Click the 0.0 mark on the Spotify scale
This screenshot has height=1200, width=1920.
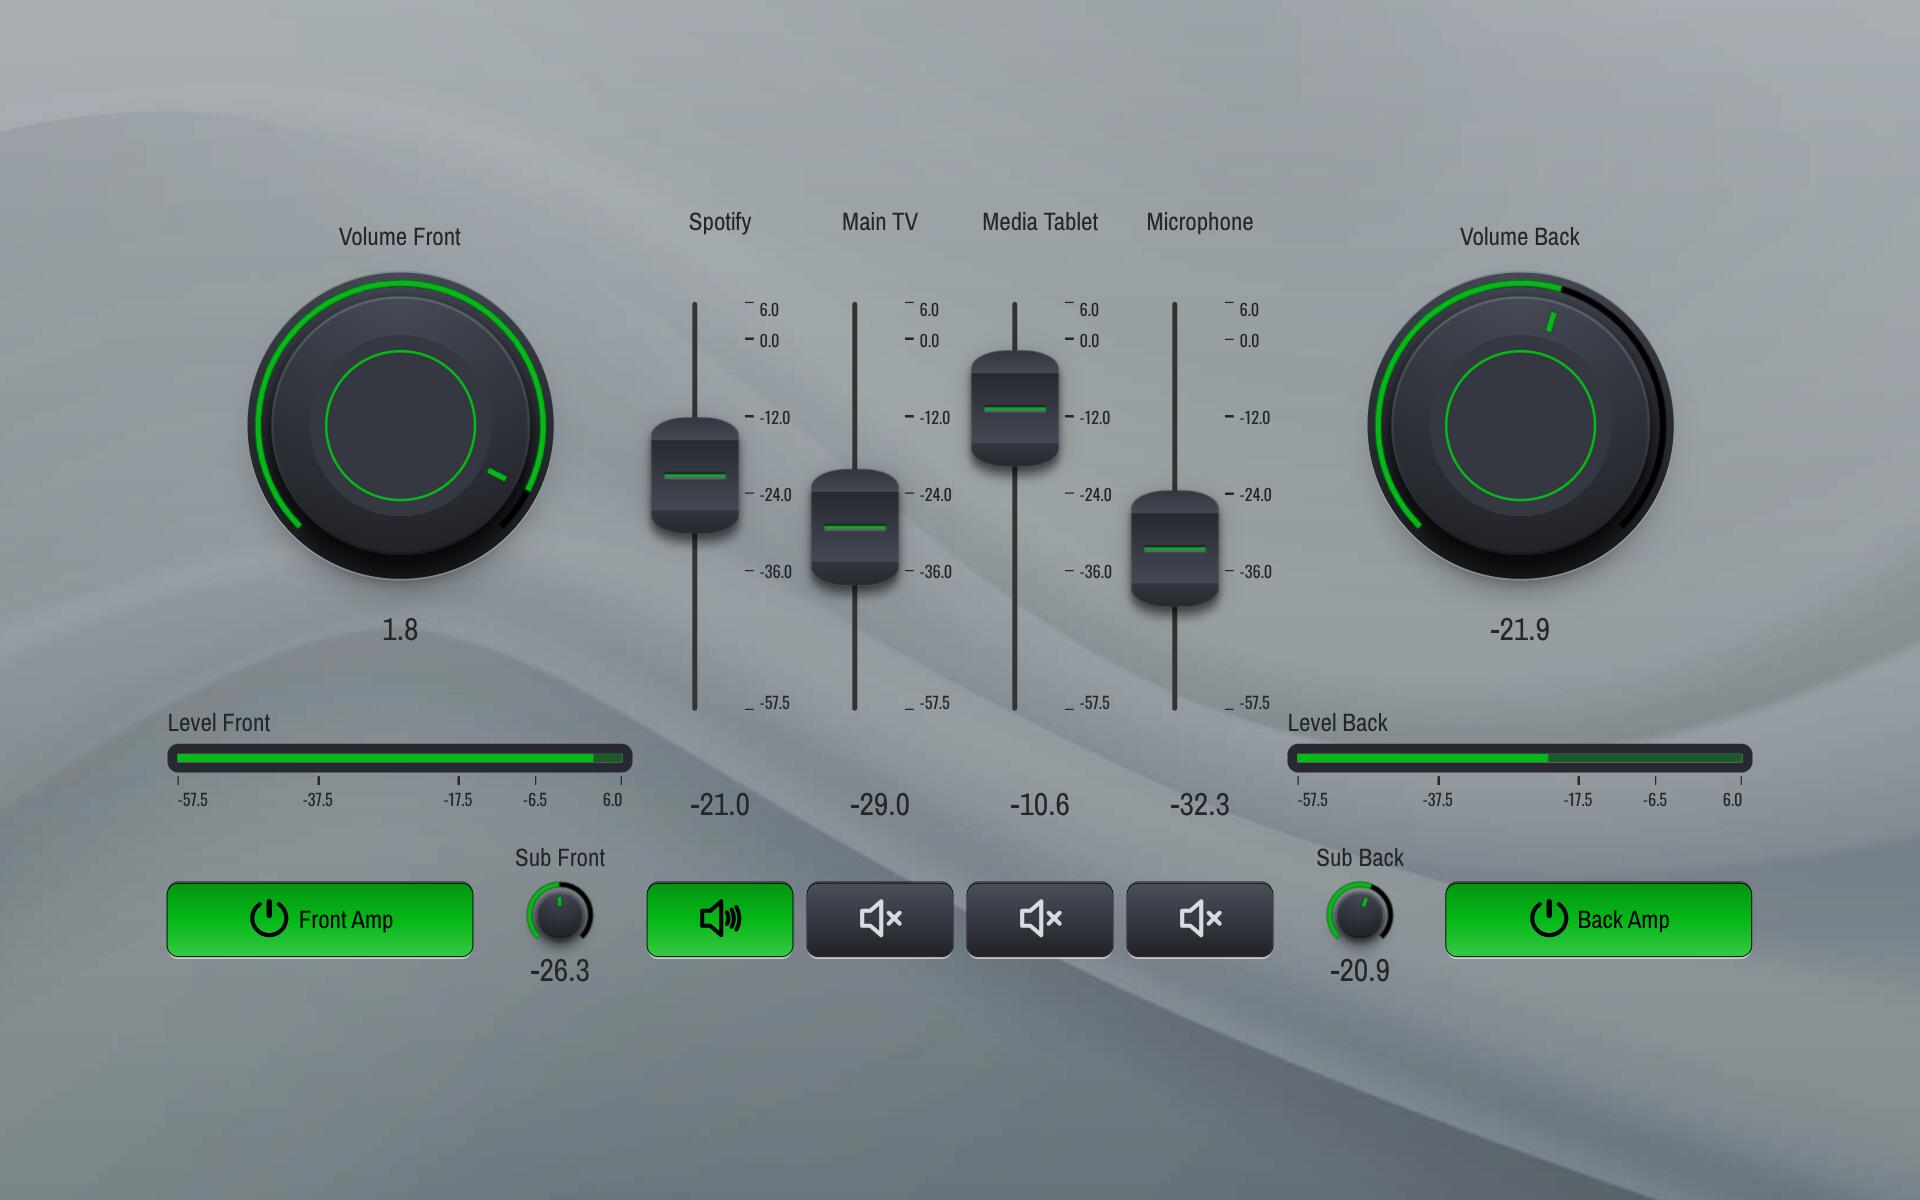click(x=768, y=341)
